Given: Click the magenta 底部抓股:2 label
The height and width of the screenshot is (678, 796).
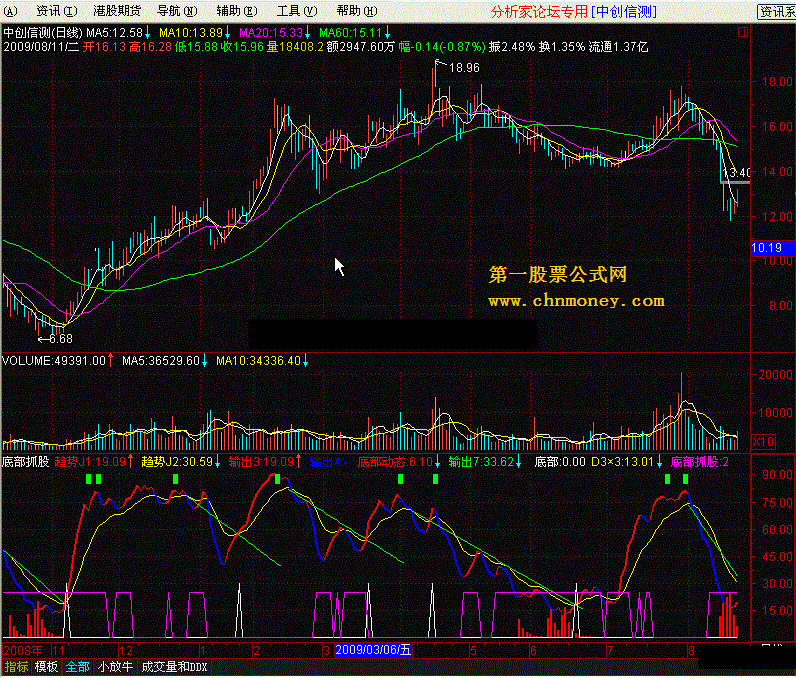Looking at the screenshot, I should coord(700,462).
